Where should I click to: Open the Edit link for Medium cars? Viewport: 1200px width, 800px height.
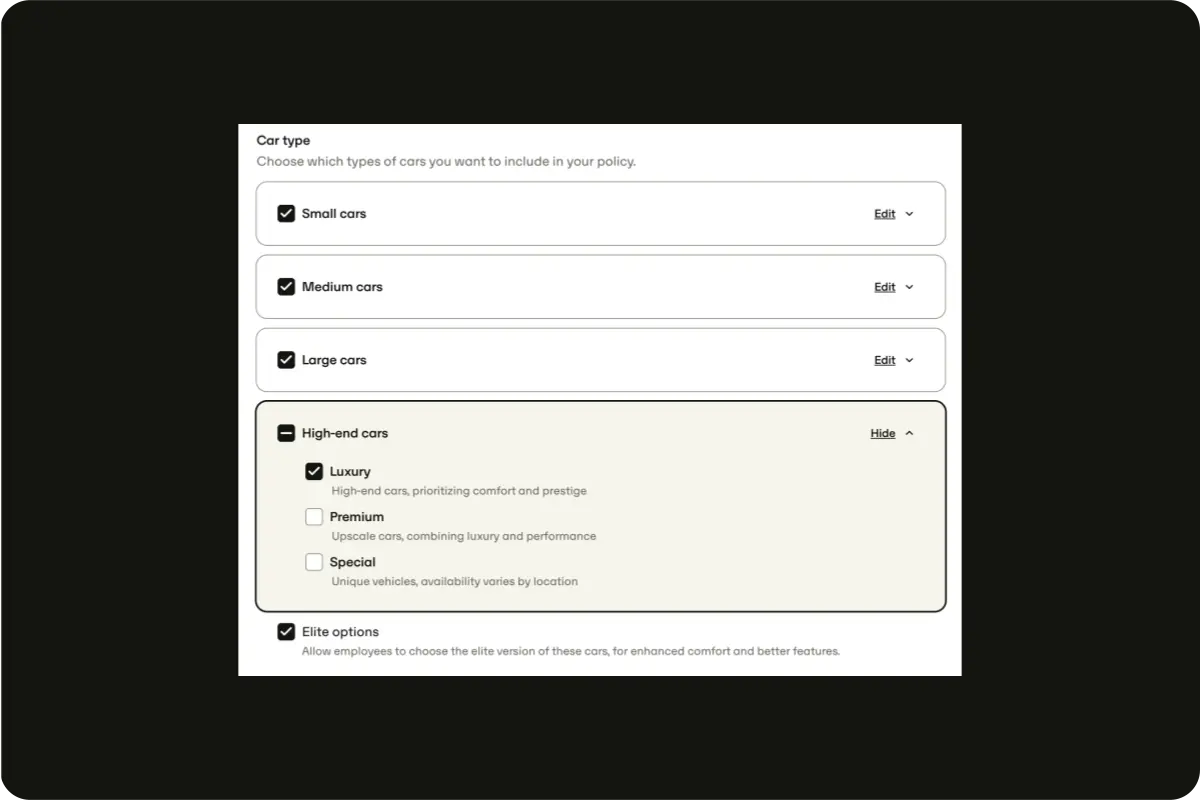[x=884, y=287]
